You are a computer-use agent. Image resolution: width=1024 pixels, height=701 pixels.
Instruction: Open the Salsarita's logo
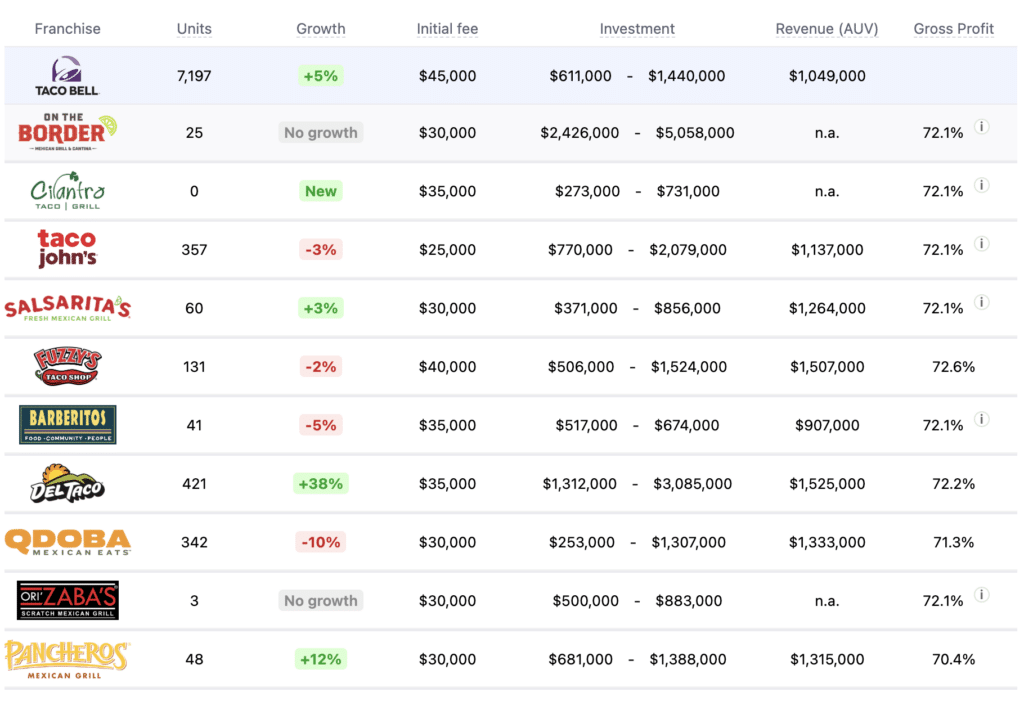[x=67, y=308]
